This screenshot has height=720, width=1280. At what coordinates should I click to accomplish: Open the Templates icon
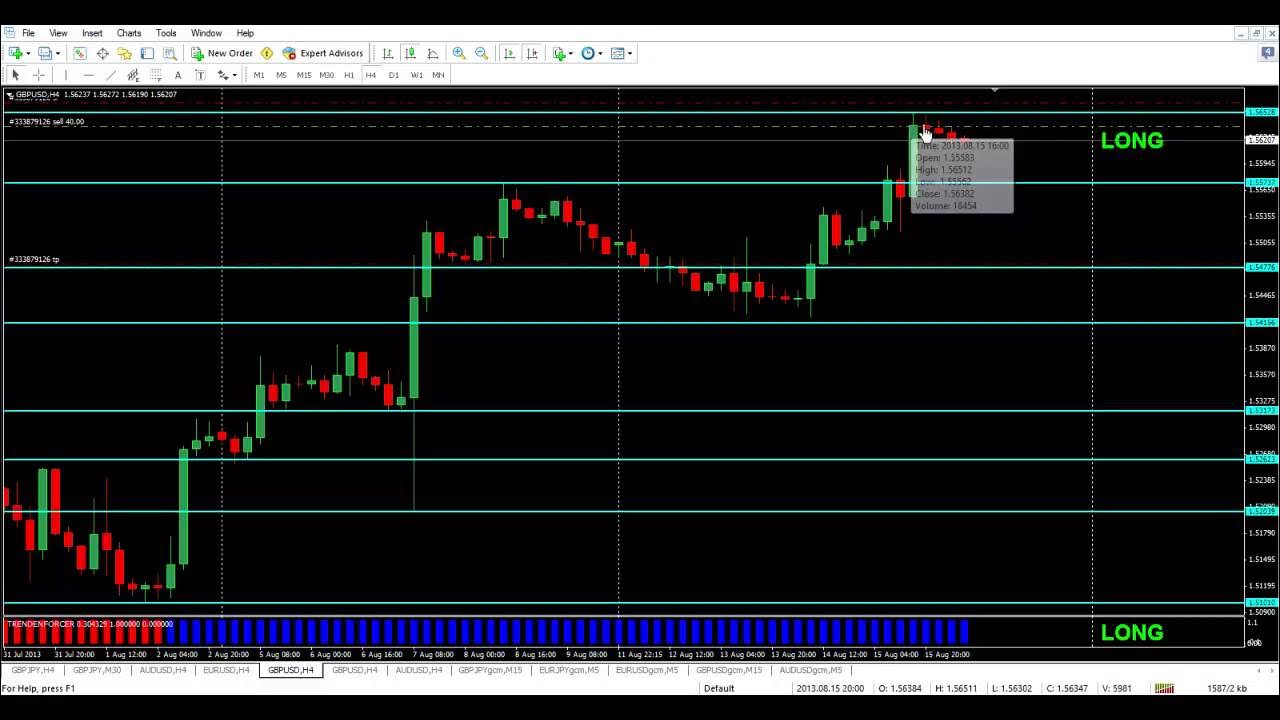[x=617, y=53]
